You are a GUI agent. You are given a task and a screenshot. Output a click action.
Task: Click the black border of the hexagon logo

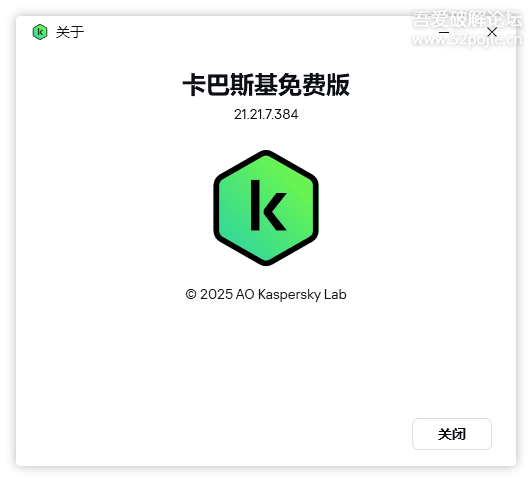click(216, 208)
